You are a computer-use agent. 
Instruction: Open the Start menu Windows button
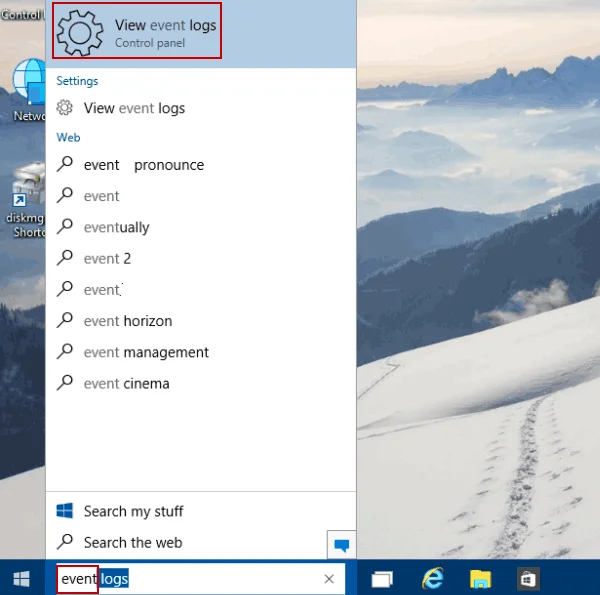tap(21, 579)
